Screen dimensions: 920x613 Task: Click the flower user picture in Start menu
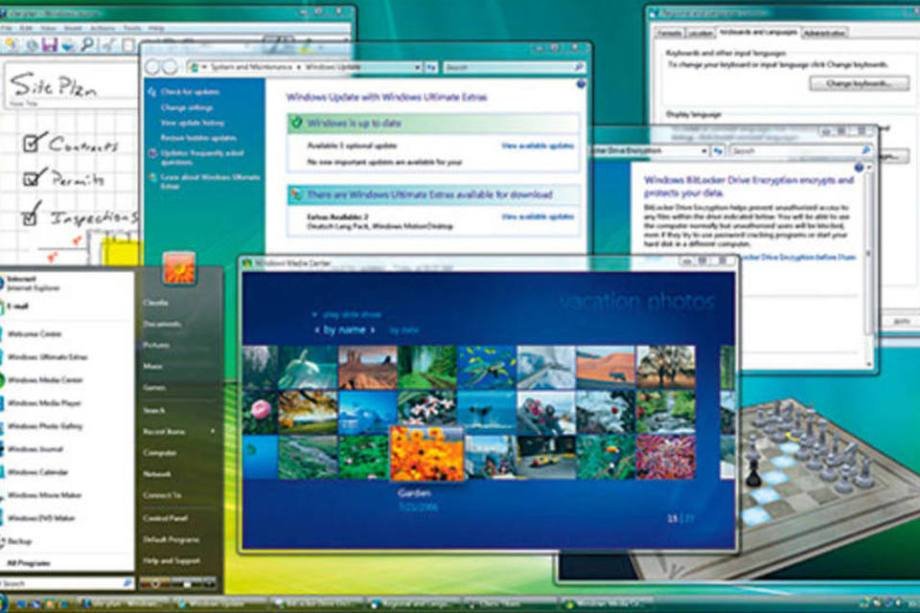[x=179, y=269]
